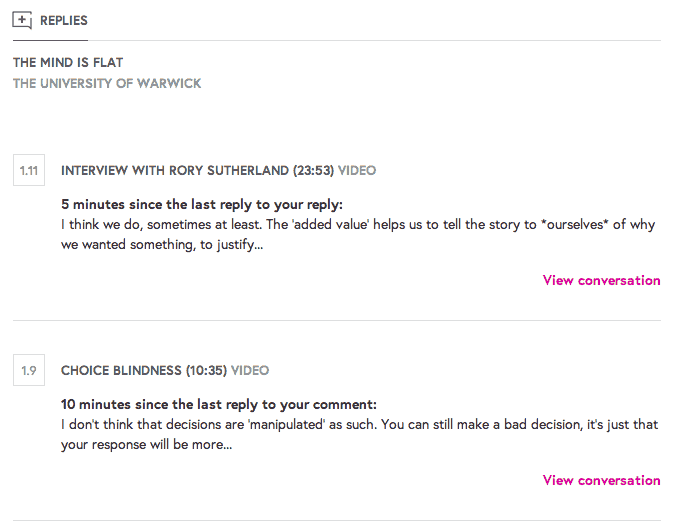
Task: Click VIDEO label beside Choice Blindness
Action: [250, 371]
